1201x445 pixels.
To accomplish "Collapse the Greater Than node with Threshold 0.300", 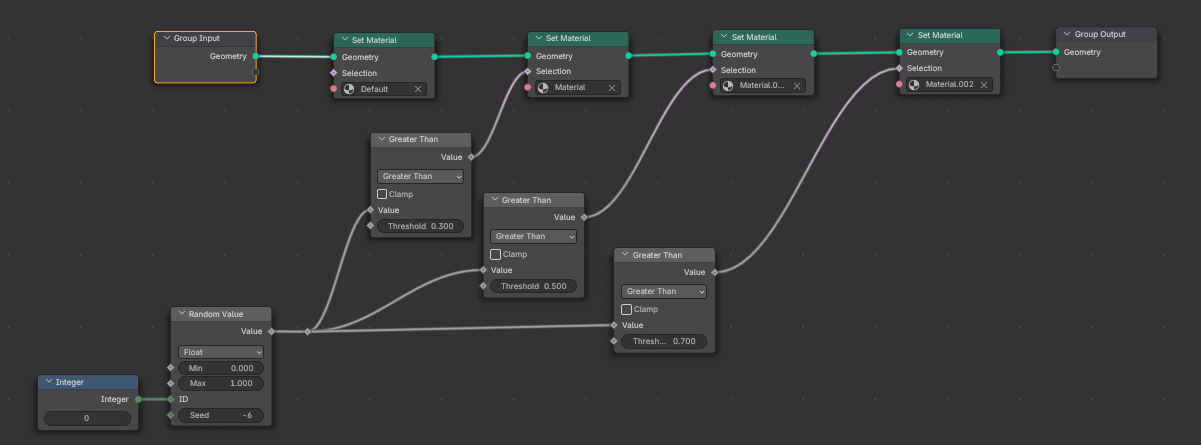I will pos(382,140).
